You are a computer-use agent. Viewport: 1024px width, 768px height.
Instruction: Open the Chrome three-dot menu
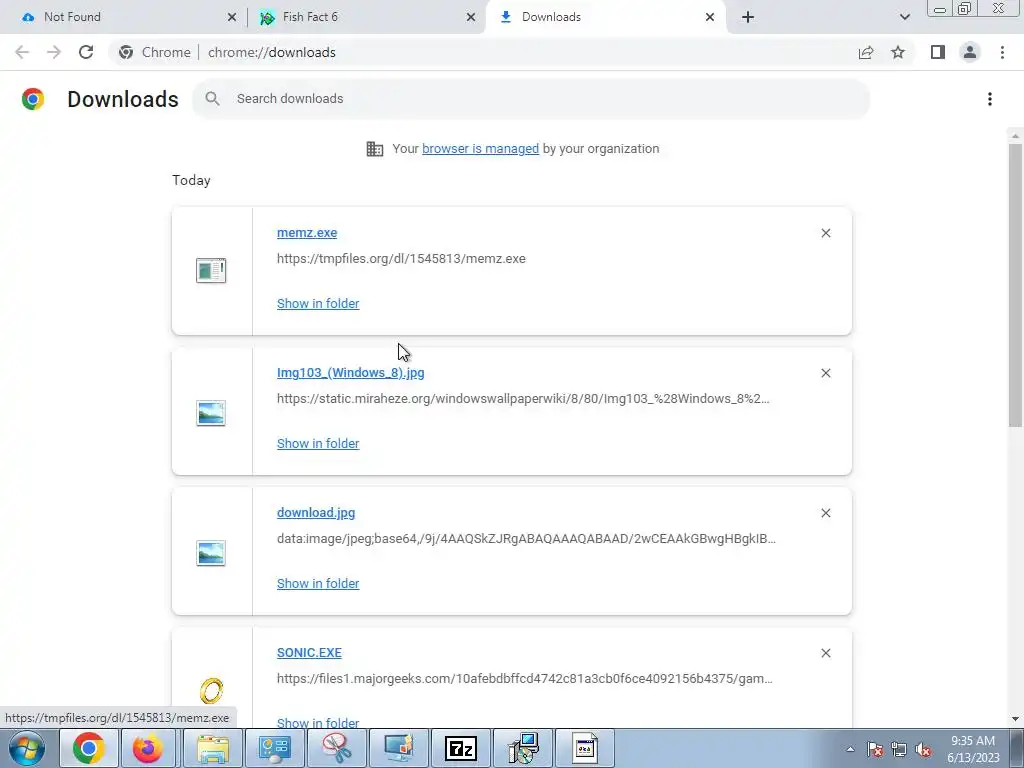1002,52
